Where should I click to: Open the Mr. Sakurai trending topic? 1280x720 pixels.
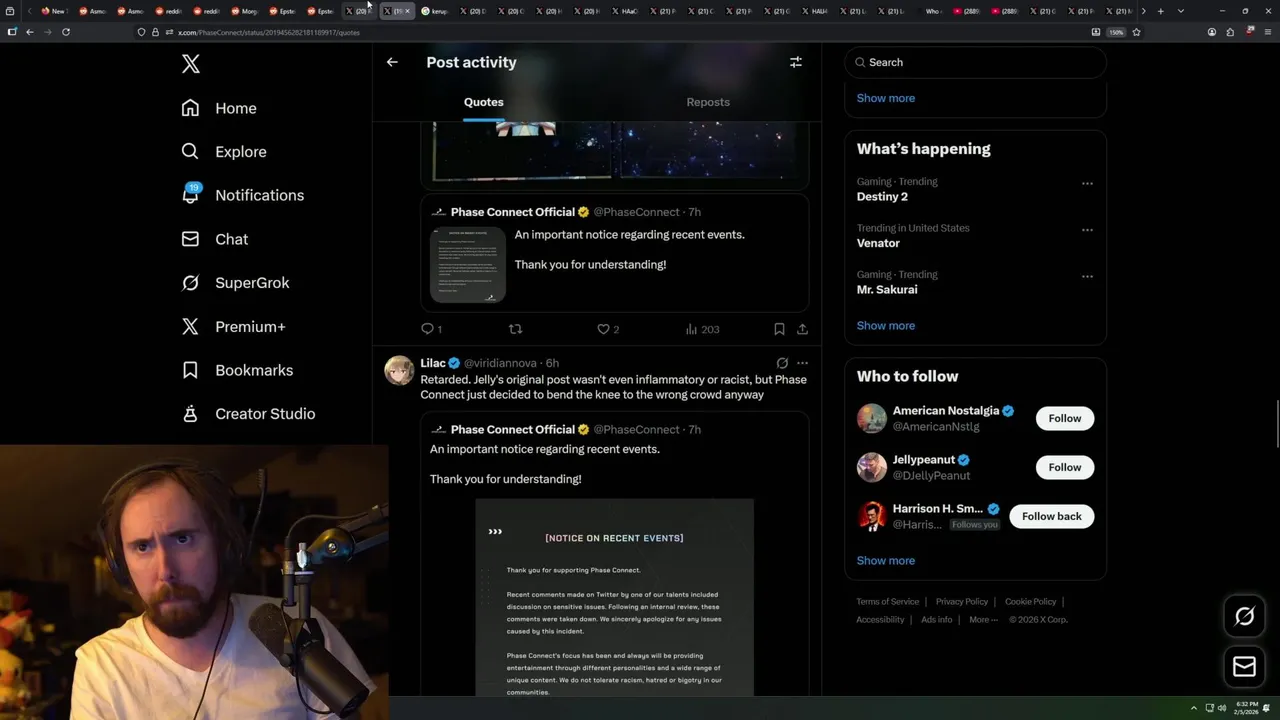point(887,289)
